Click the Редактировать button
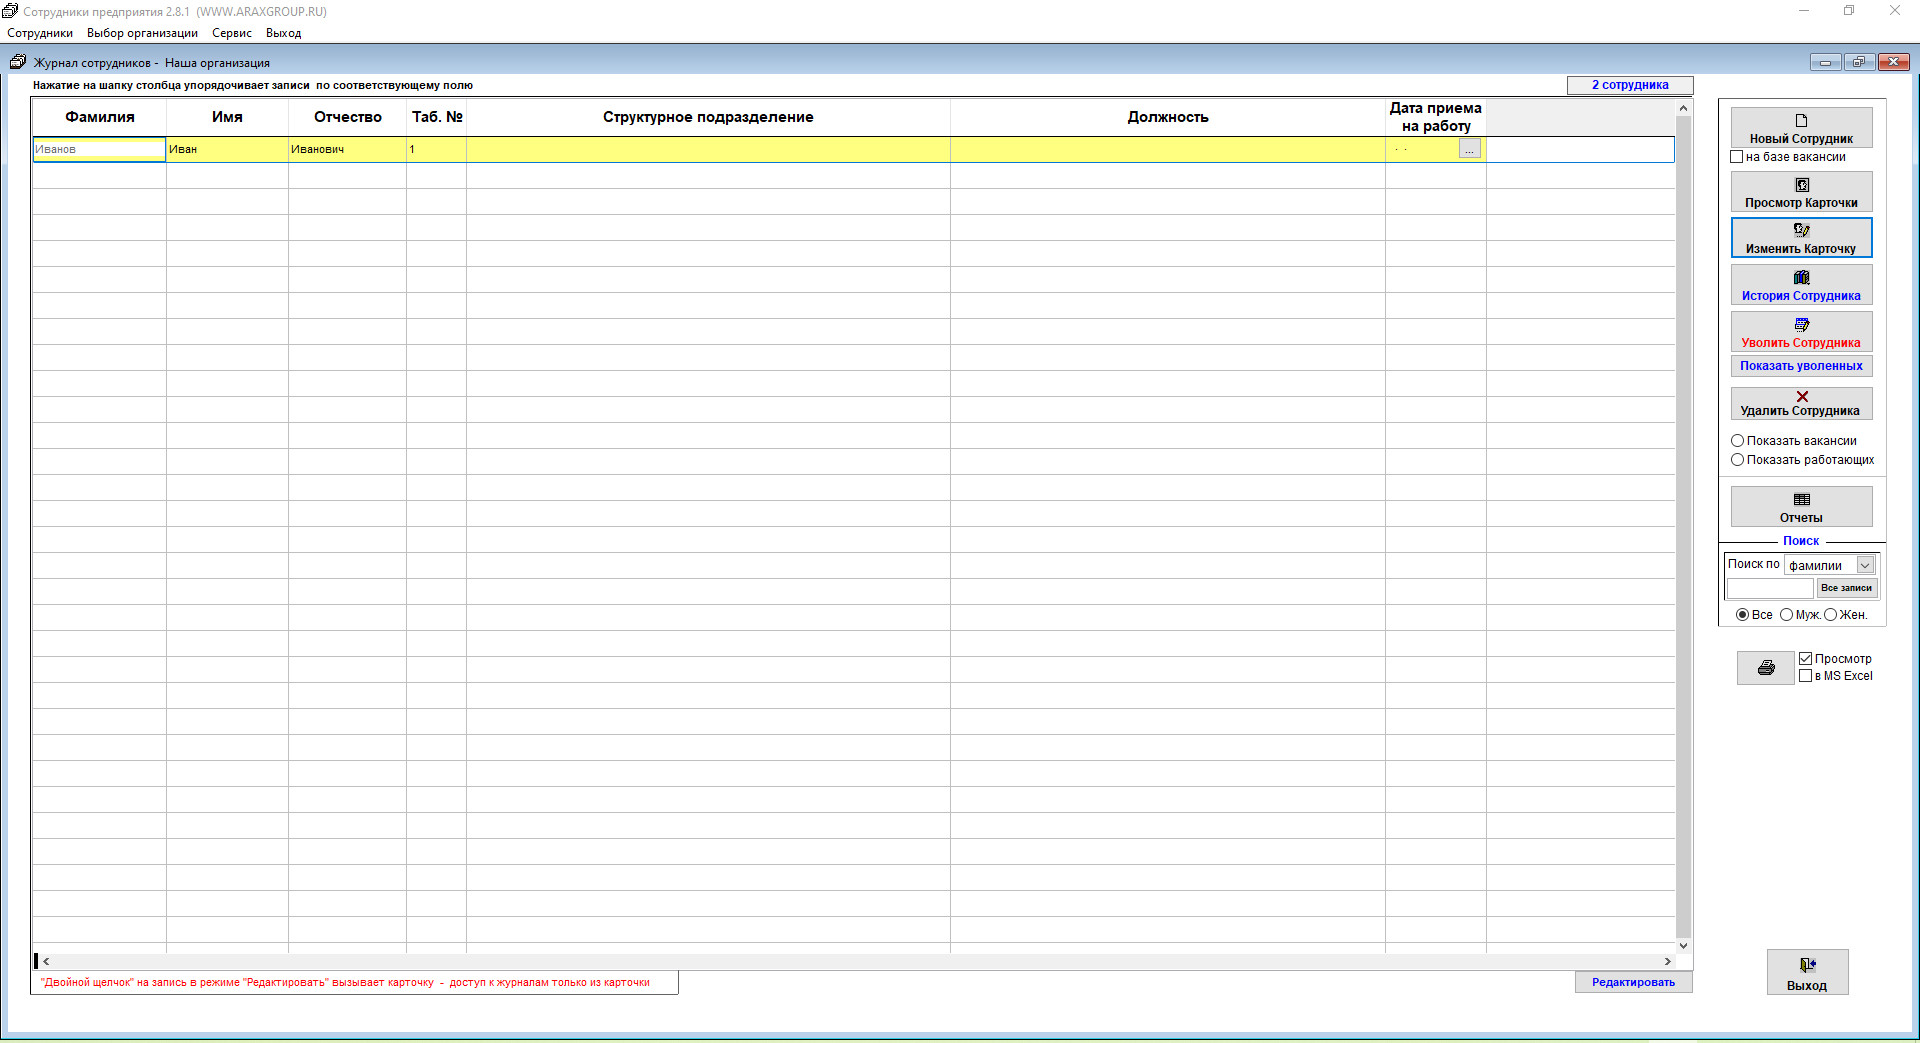The height and width of the screenshot is (1043, 1920). tap(1633, 982)
